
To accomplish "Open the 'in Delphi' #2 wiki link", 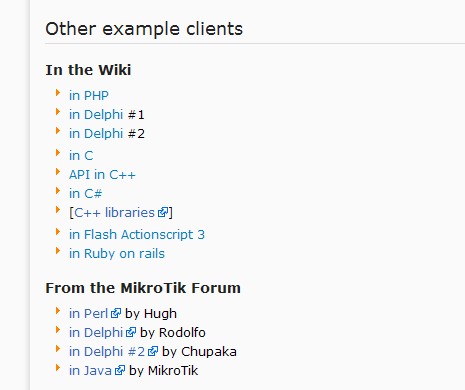I will (96, 134).
